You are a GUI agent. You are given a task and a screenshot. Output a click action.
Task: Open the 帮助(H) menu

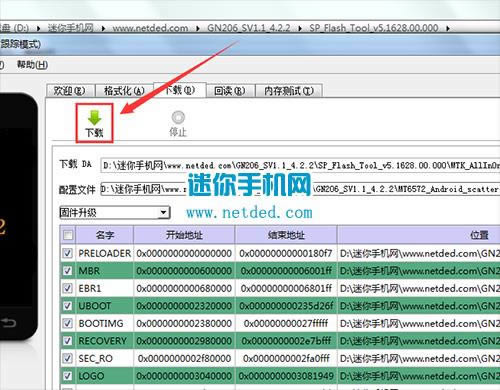[x=33, y=64]
